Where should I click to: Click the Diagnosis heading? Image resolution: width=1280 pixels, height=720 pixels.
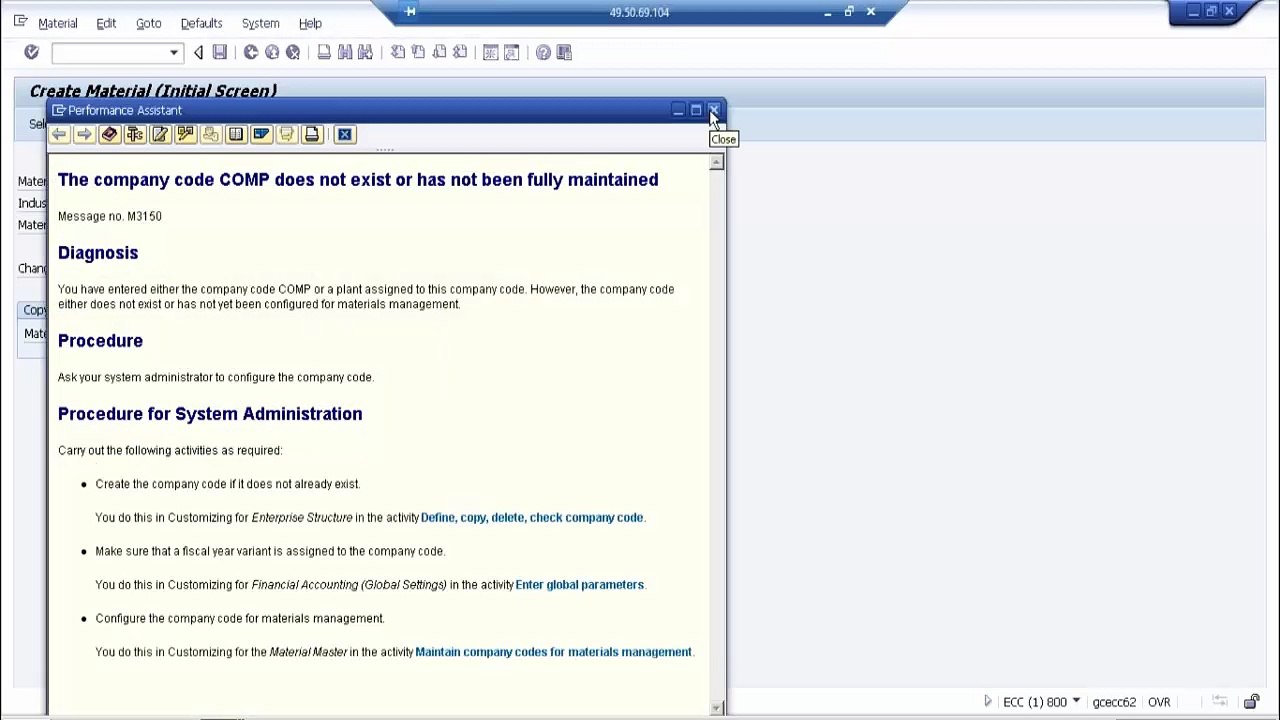98,253
